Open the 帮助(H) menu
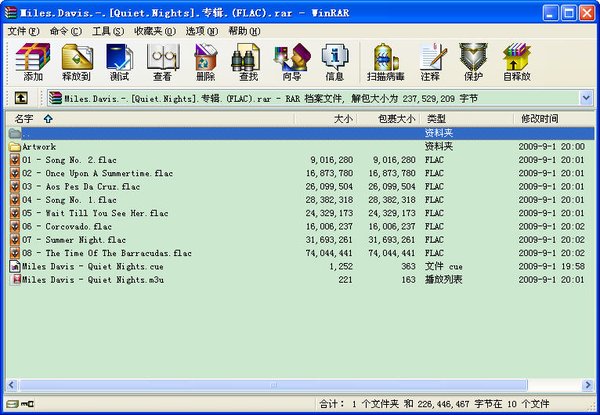 [244, 31]
